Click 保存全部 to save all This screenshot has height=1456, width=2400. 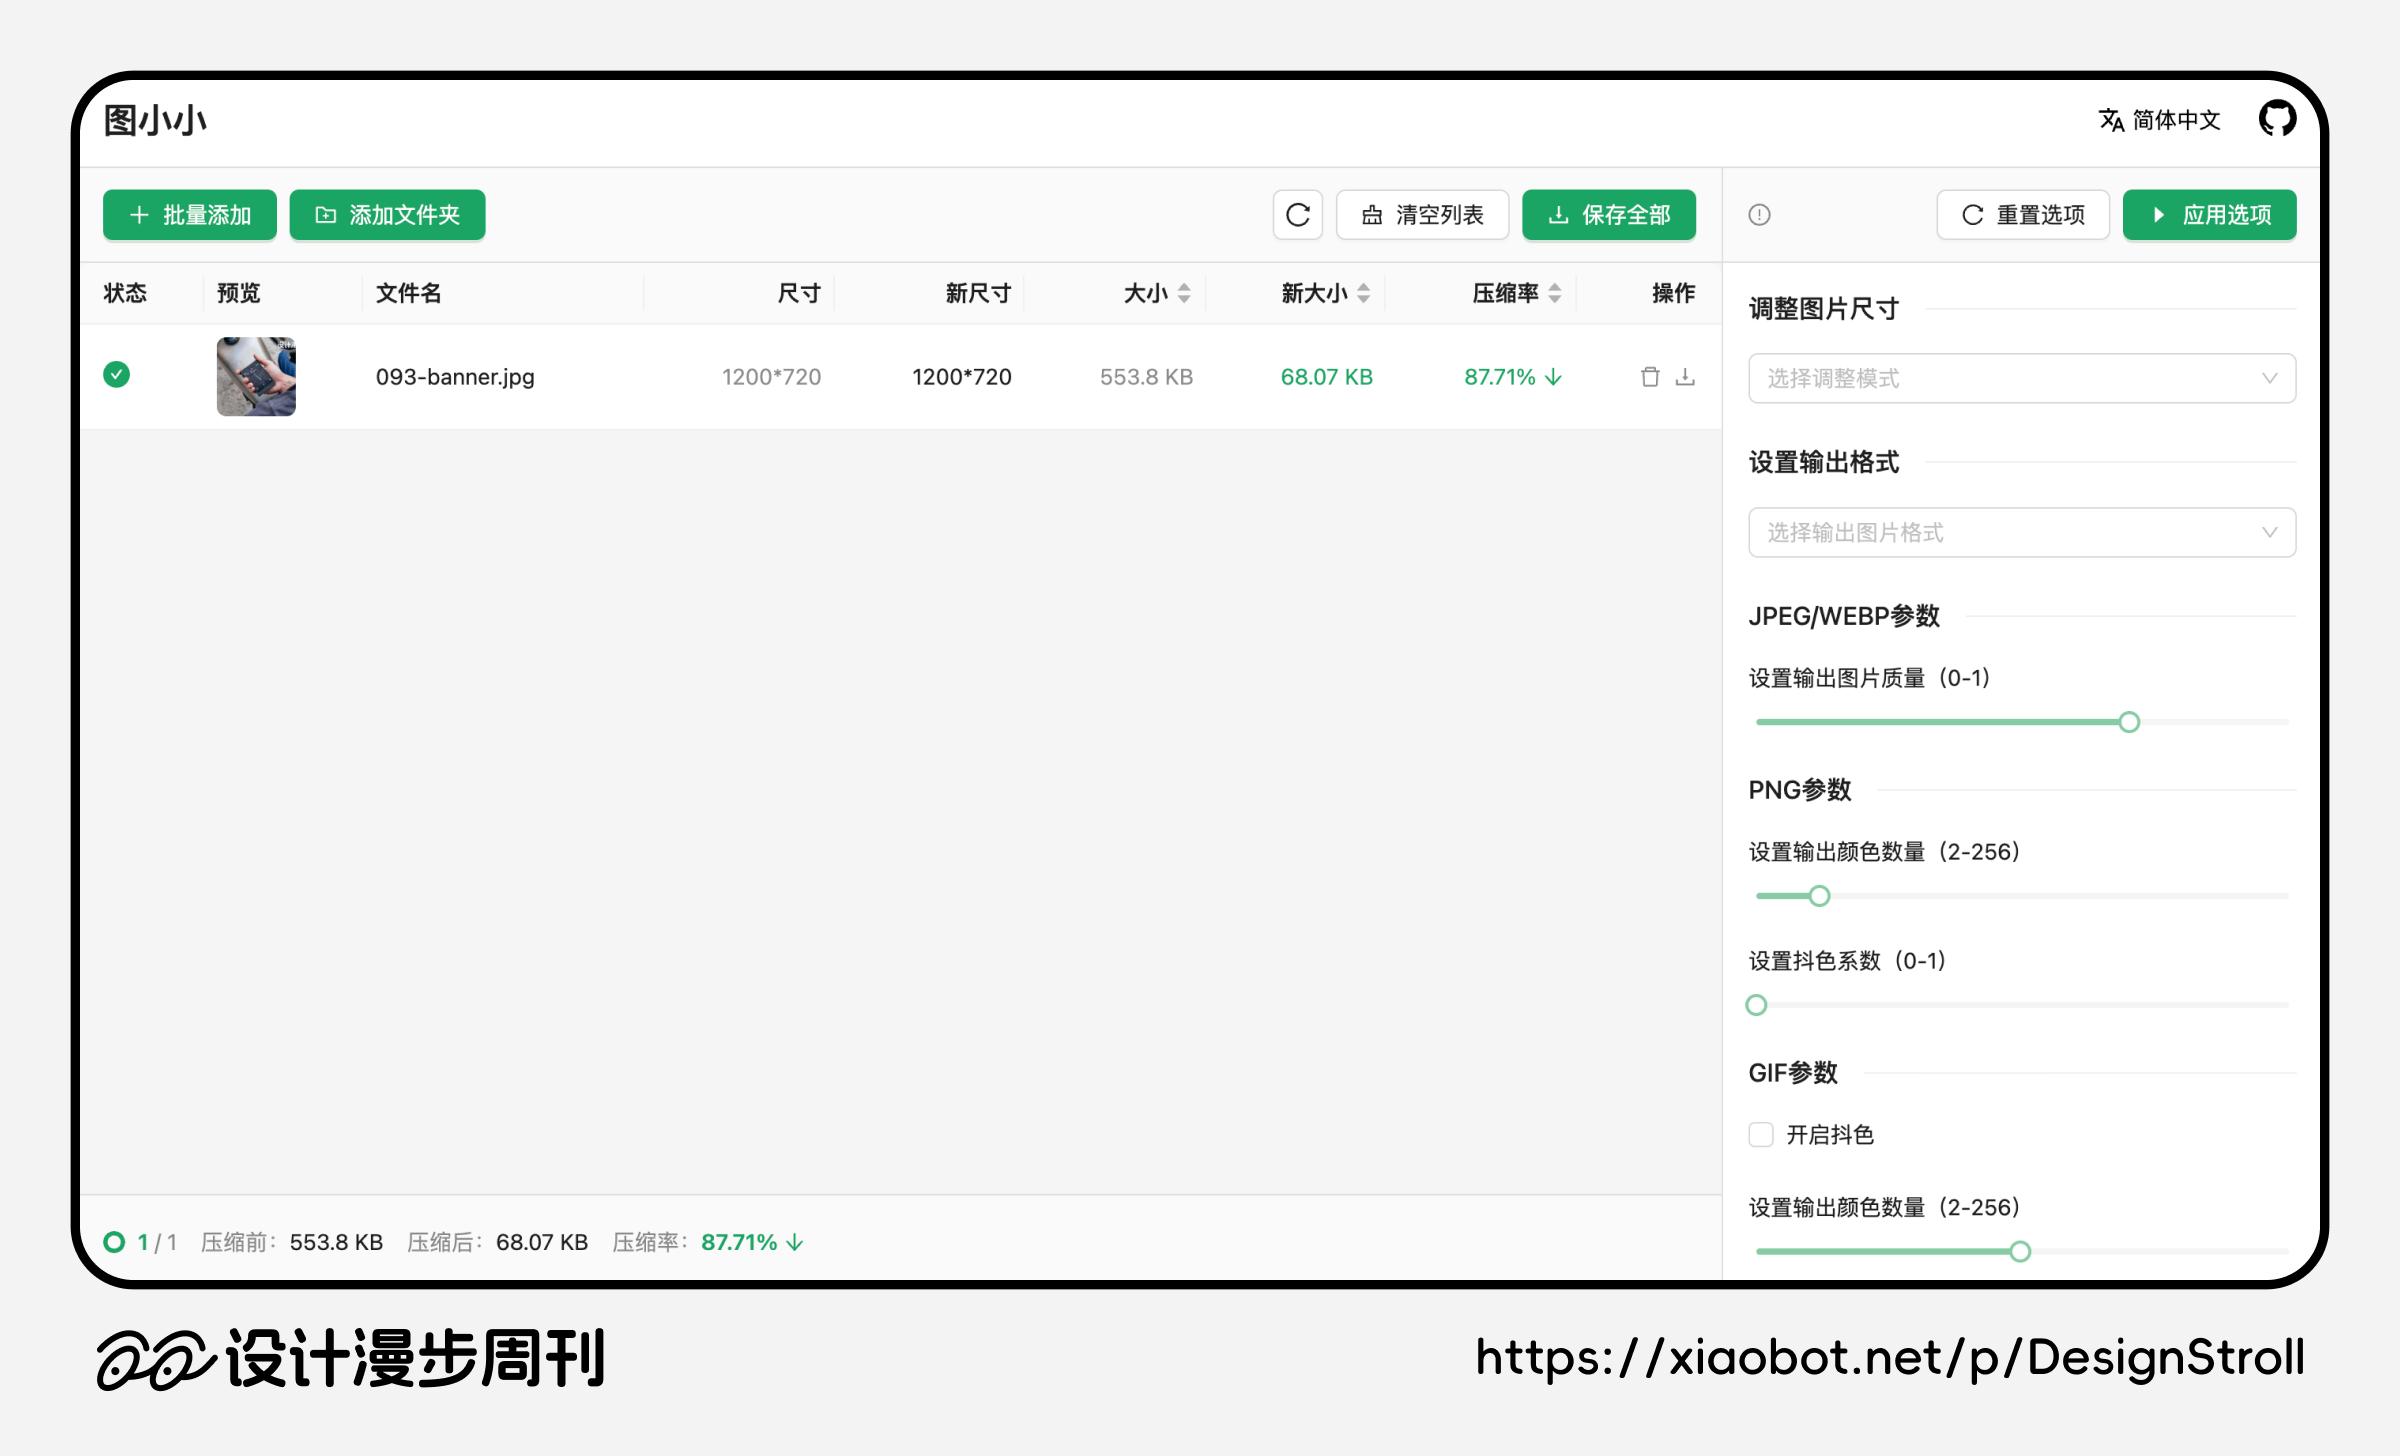click(1608, 215)
